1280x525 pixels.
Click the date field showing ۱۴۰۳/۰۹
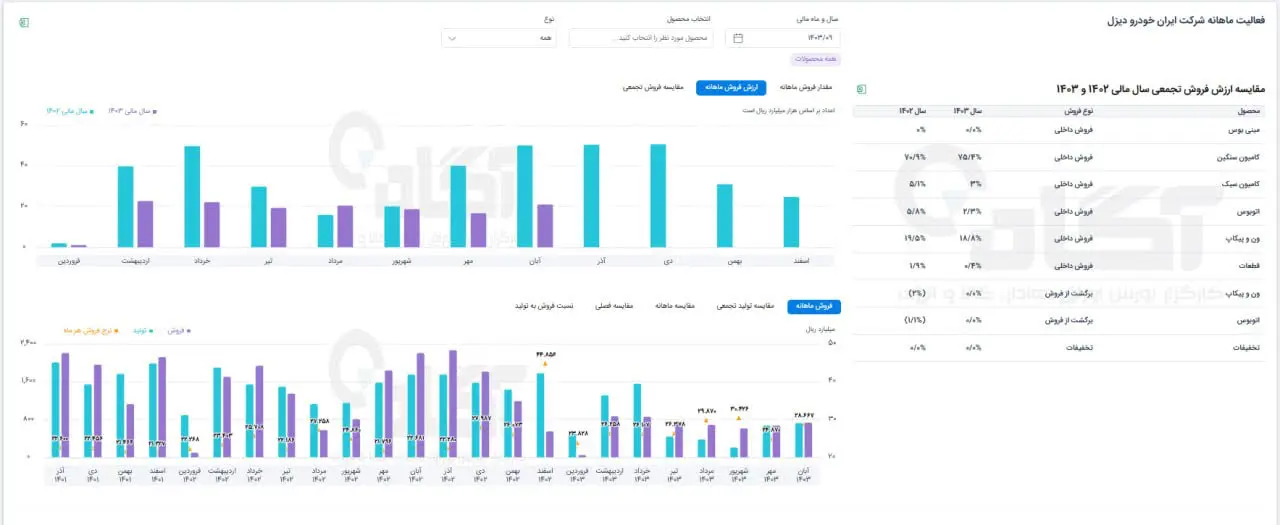783,38
